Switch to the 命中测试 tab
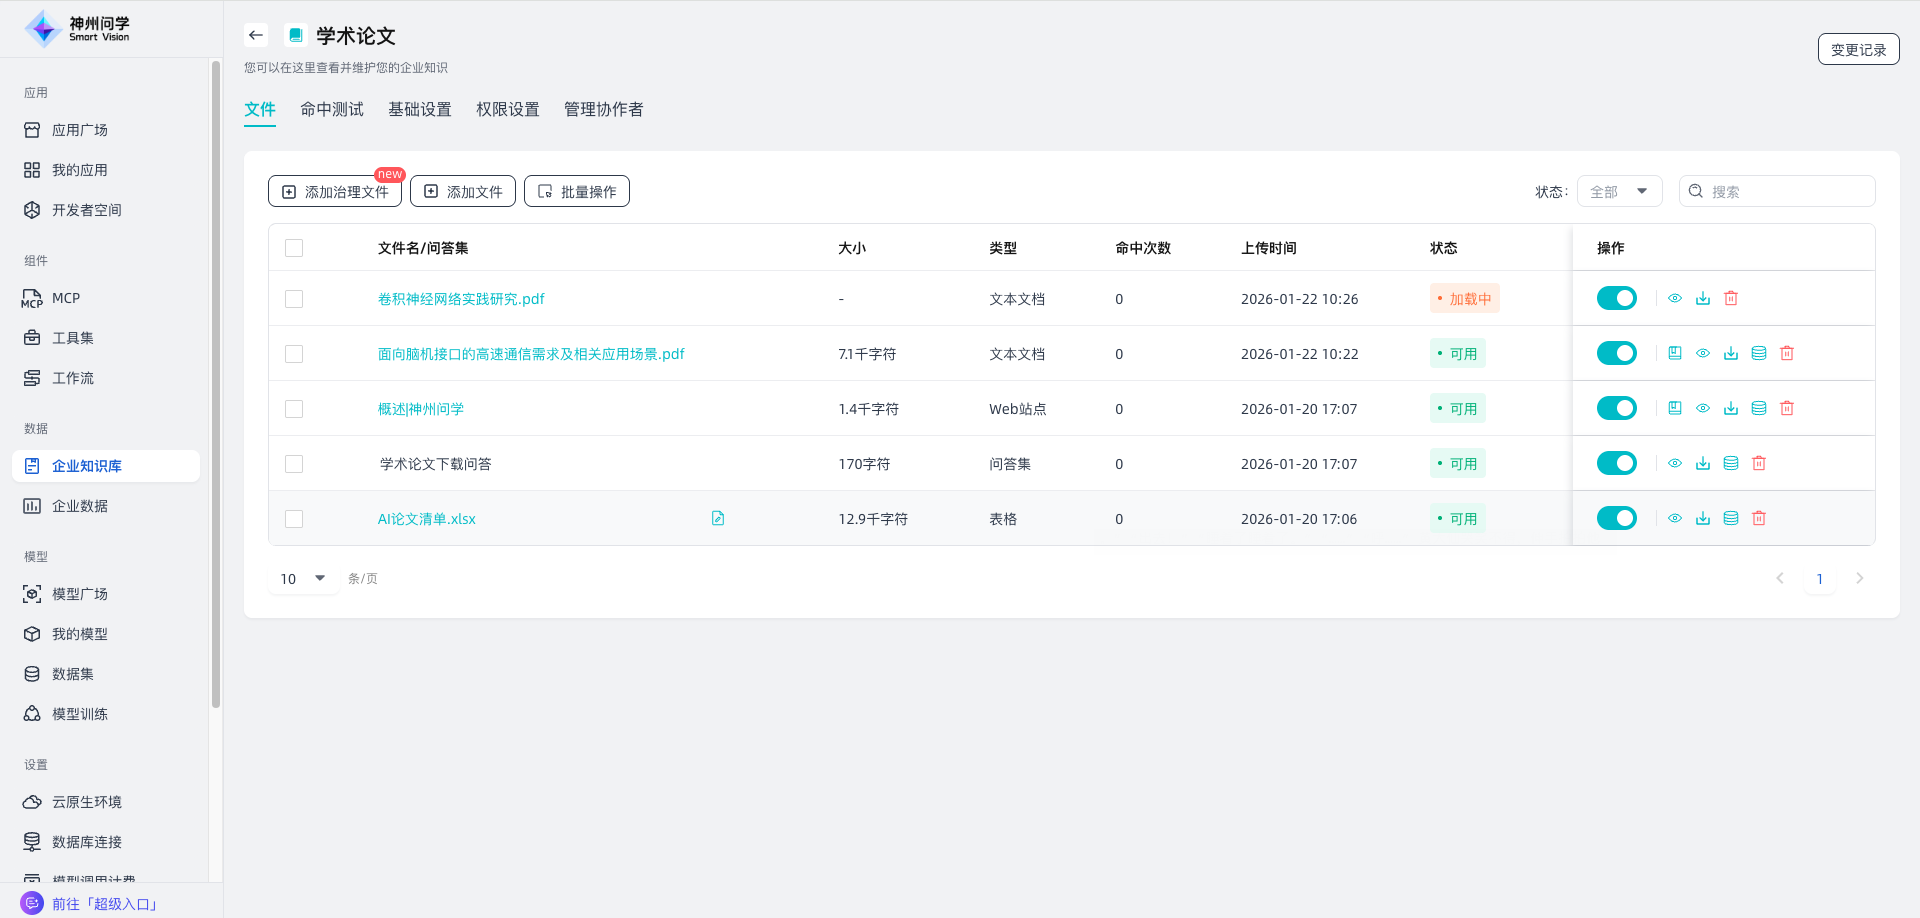1920x918 pixels. coord(332,109)
